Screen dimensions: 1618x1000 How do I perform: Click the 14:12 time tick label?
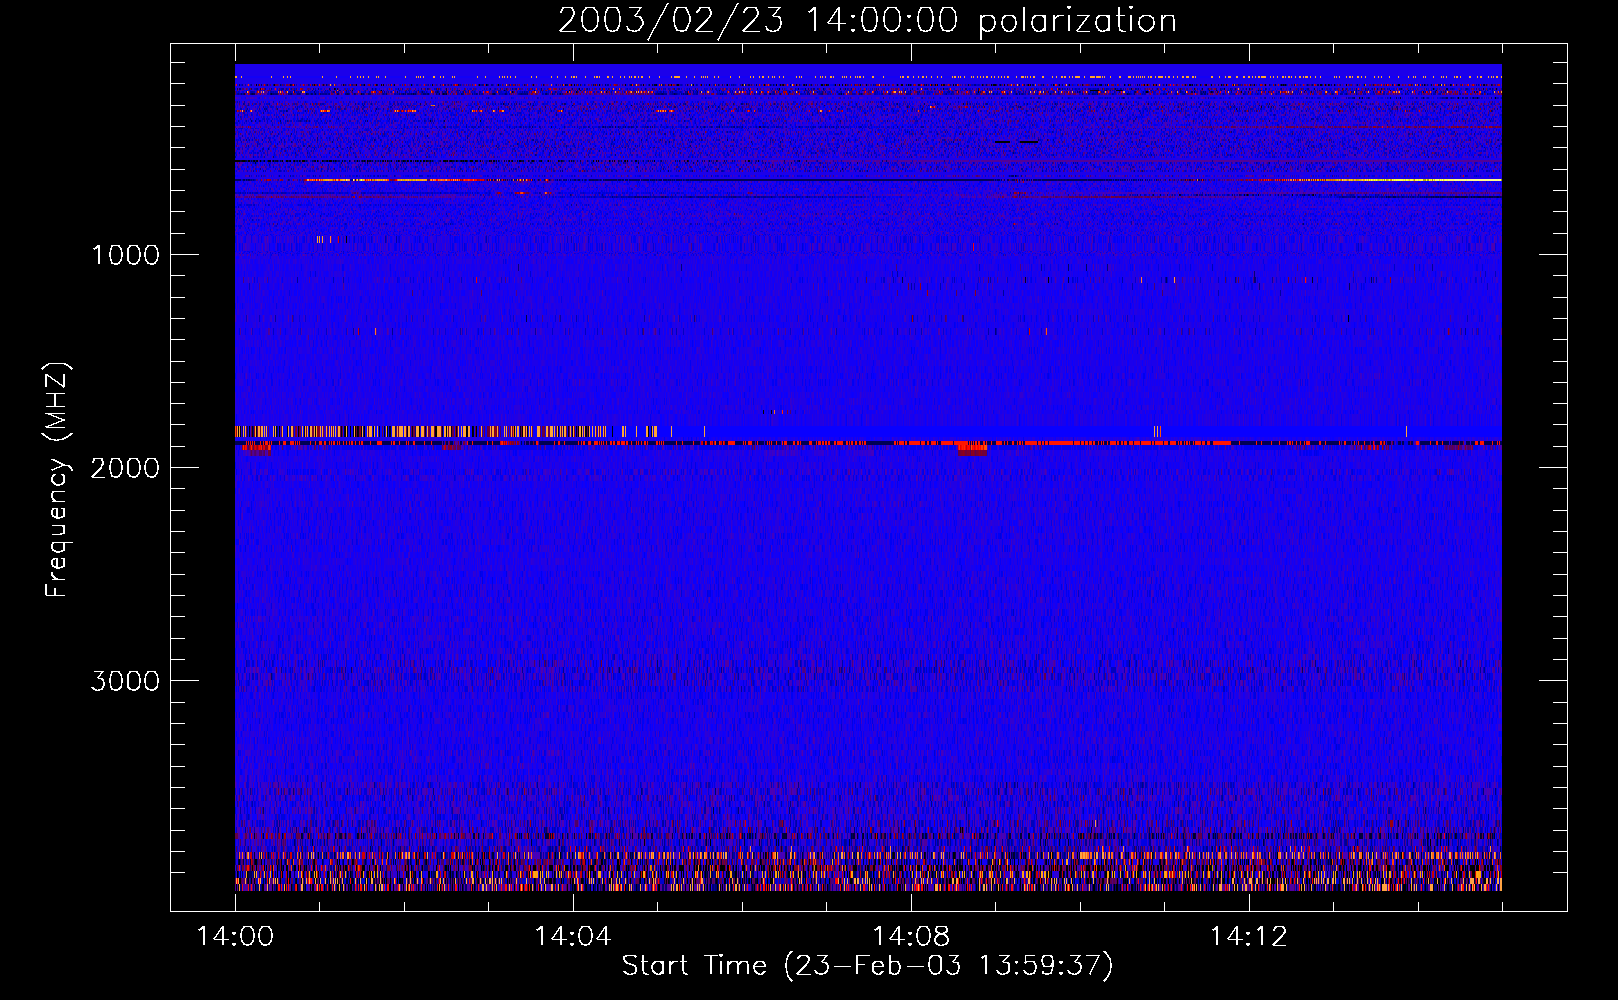point(1249,937)
